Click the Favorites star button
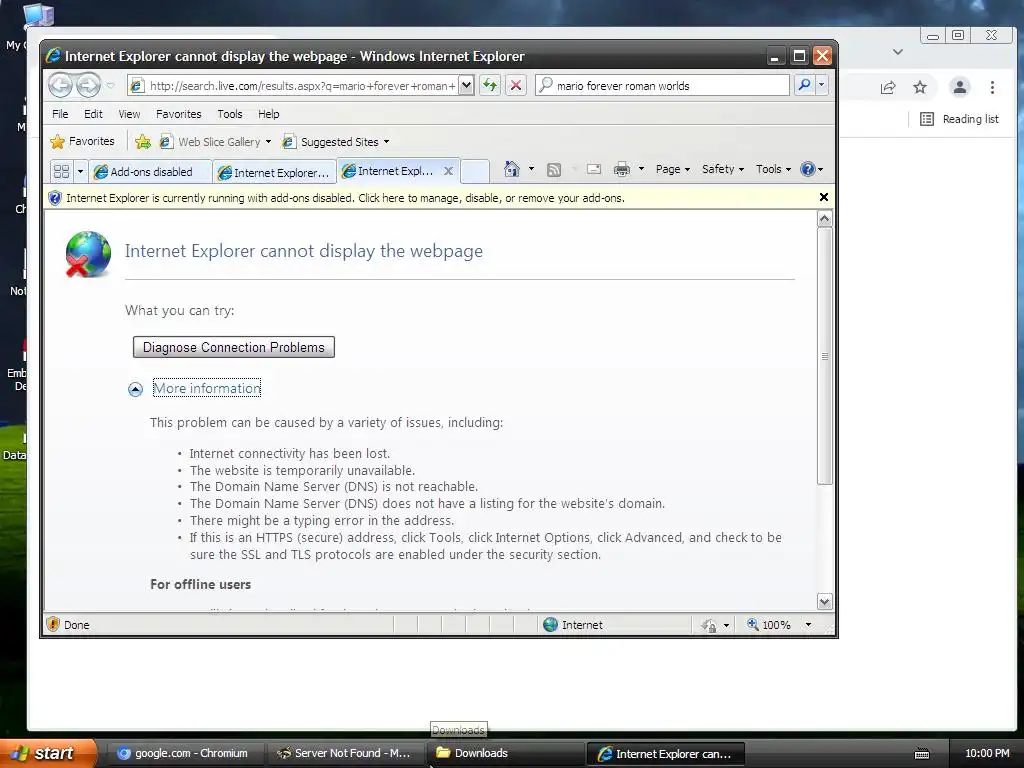This screenshot has width=1024, height=768. point(82,141)
